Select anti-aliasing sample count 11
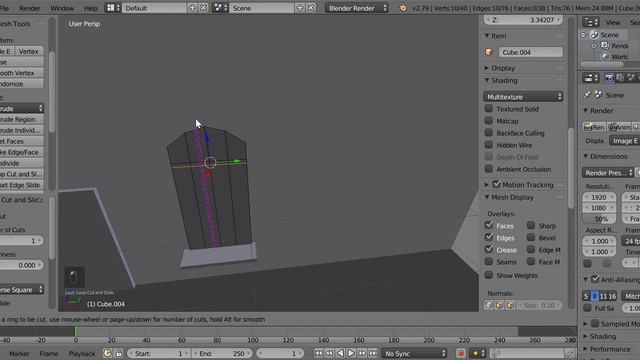 [603, 296]
